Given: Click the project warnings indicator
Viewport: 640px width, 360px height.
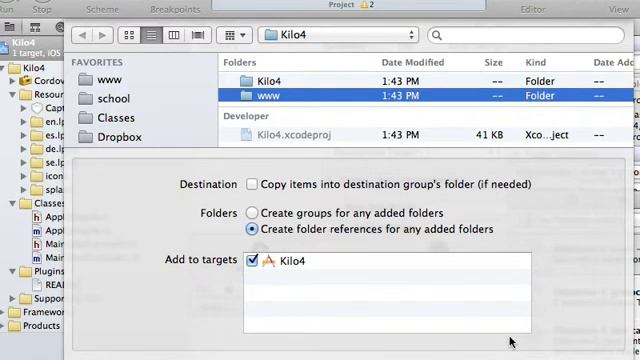Looking at the screenshot, I should tap(367, 4).
